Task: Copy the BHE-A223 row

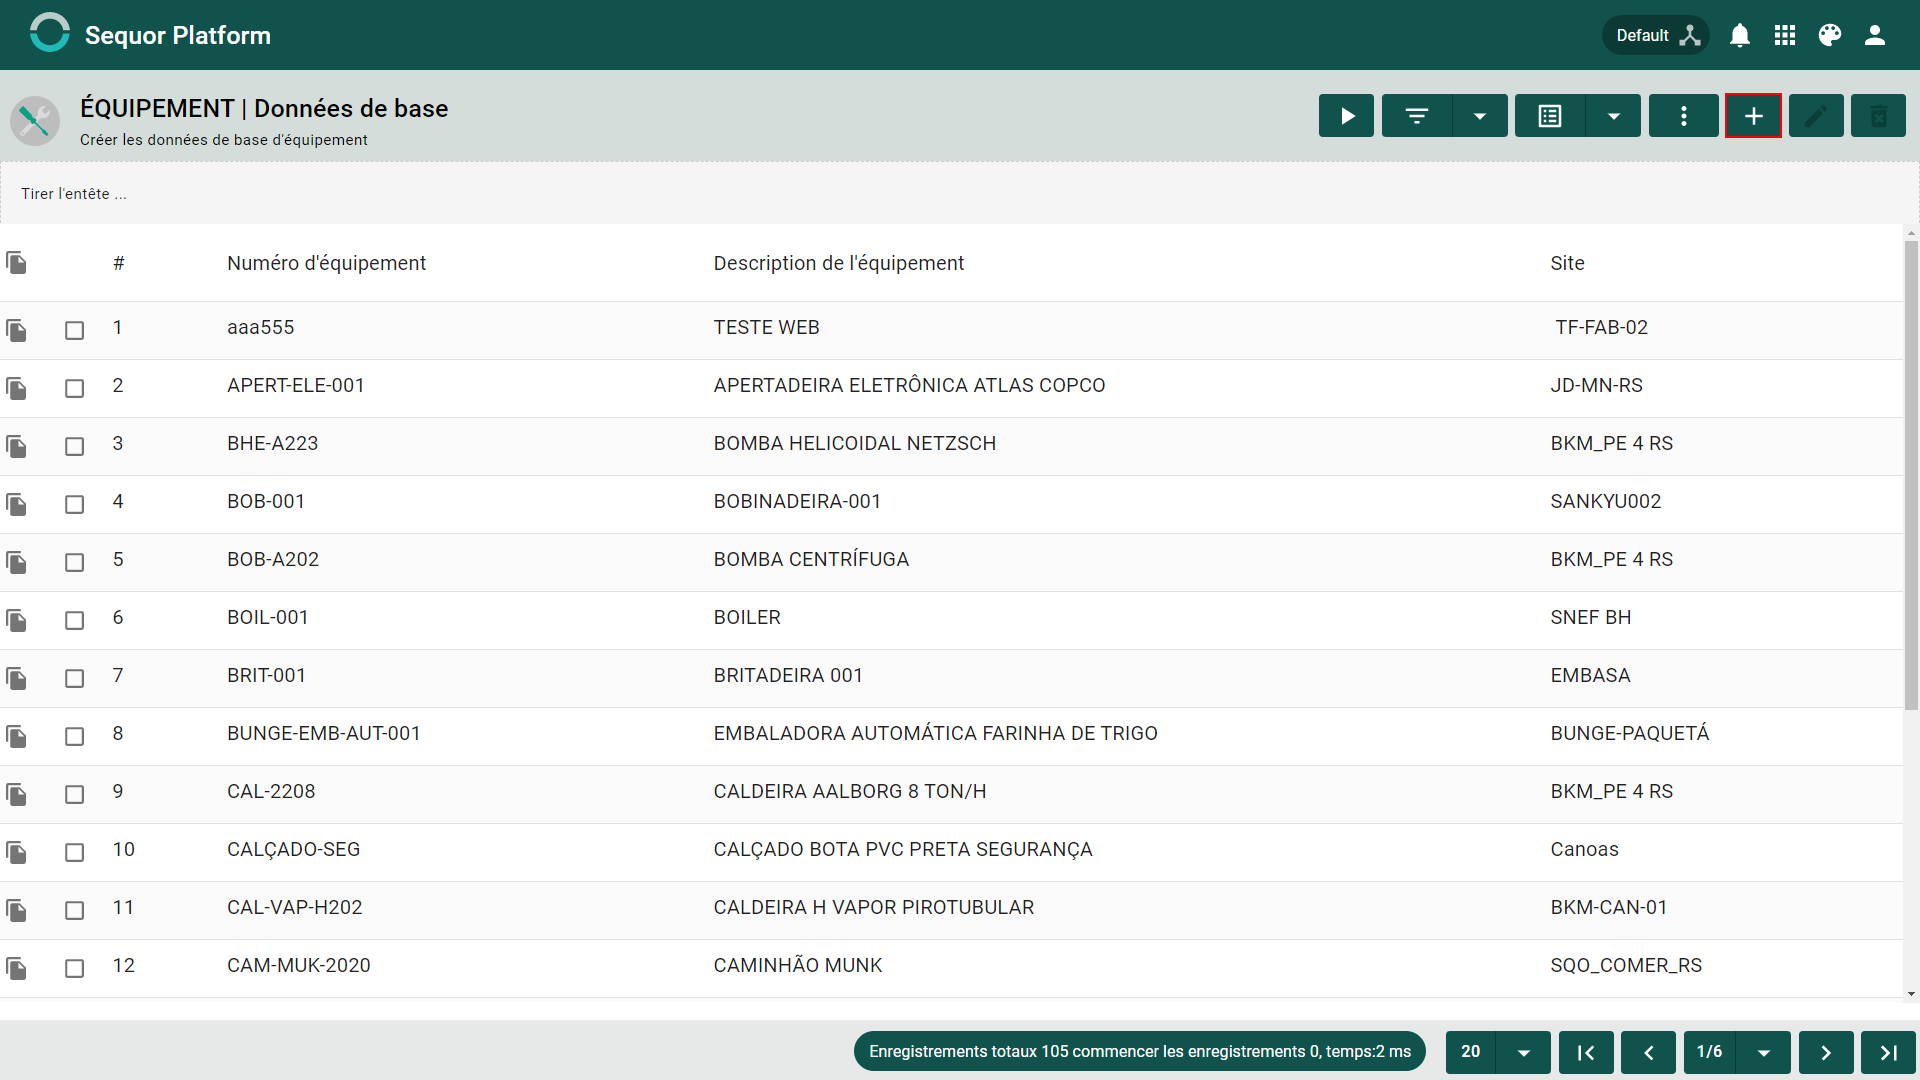Action: pyautogui.click(x=16, y=446)
